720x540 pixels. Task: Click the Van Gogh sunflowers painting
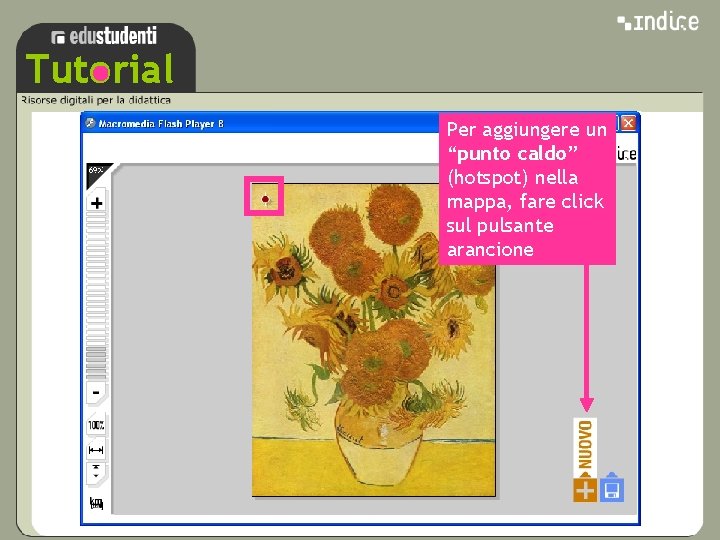[374, 340]
